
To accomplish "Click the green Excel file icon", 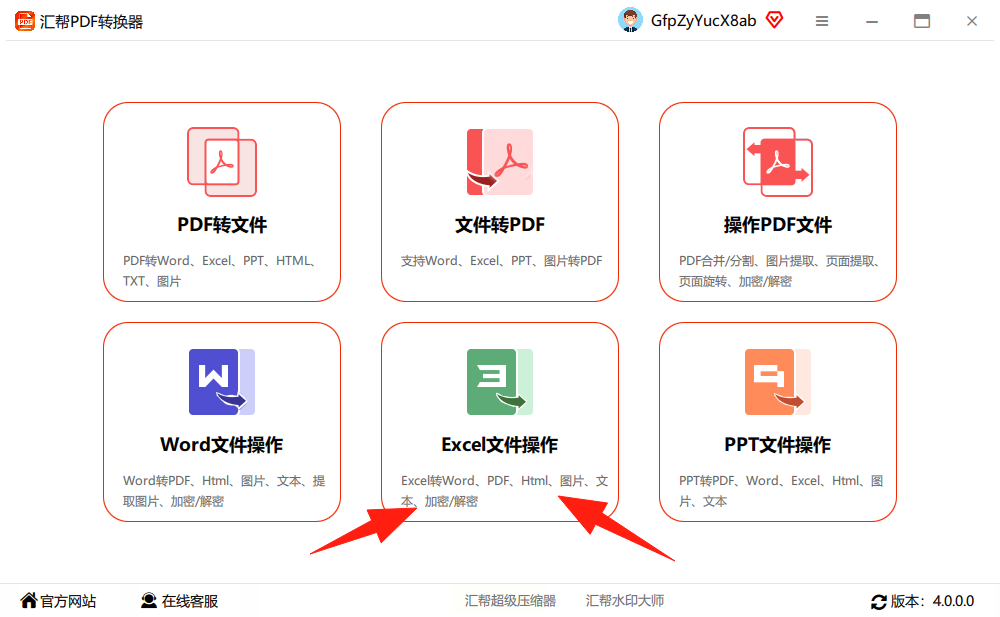I will point(500,382).
